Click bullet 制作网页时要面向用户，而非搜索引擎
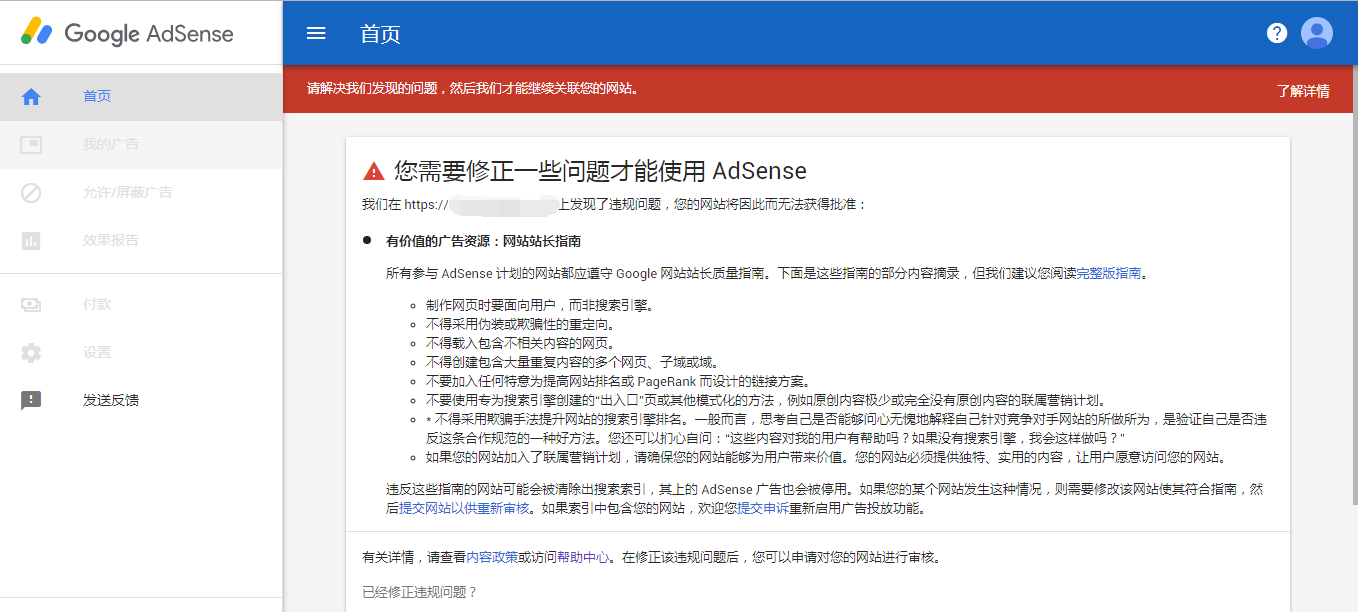1358x612 pixels. (x=539, y=305)
